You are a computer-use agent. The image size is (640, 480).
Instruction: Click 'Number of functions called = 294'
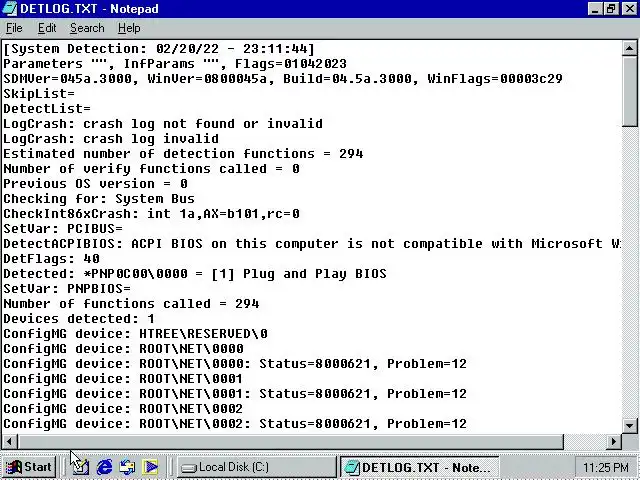131,304
